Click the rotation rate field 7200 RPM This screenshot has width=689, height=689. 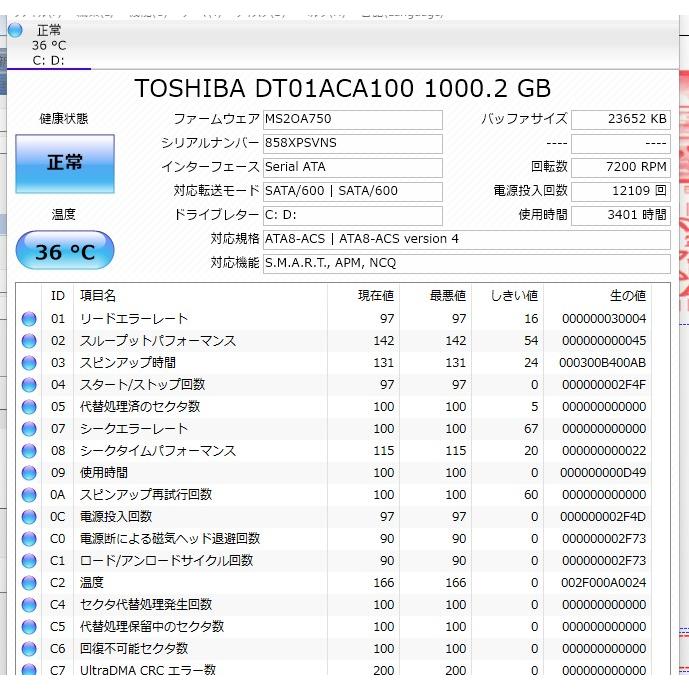(621, 167)
